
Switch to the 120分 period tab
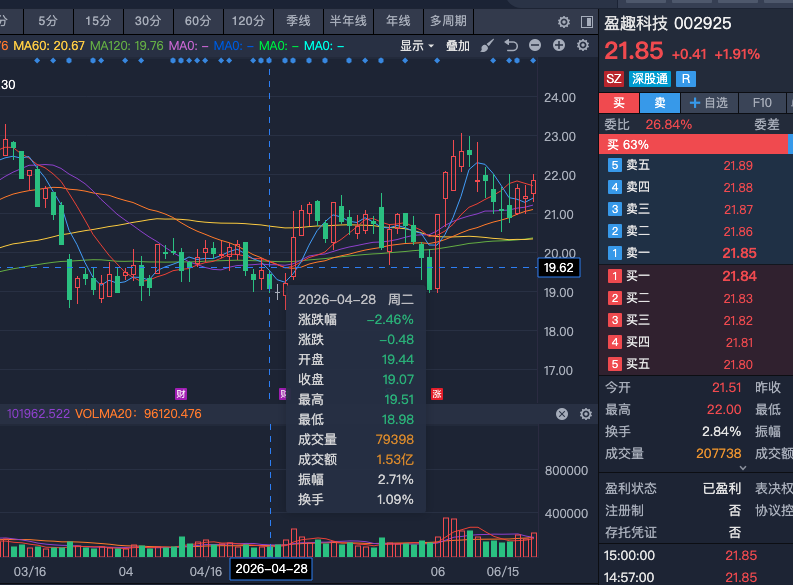(248, 21)
